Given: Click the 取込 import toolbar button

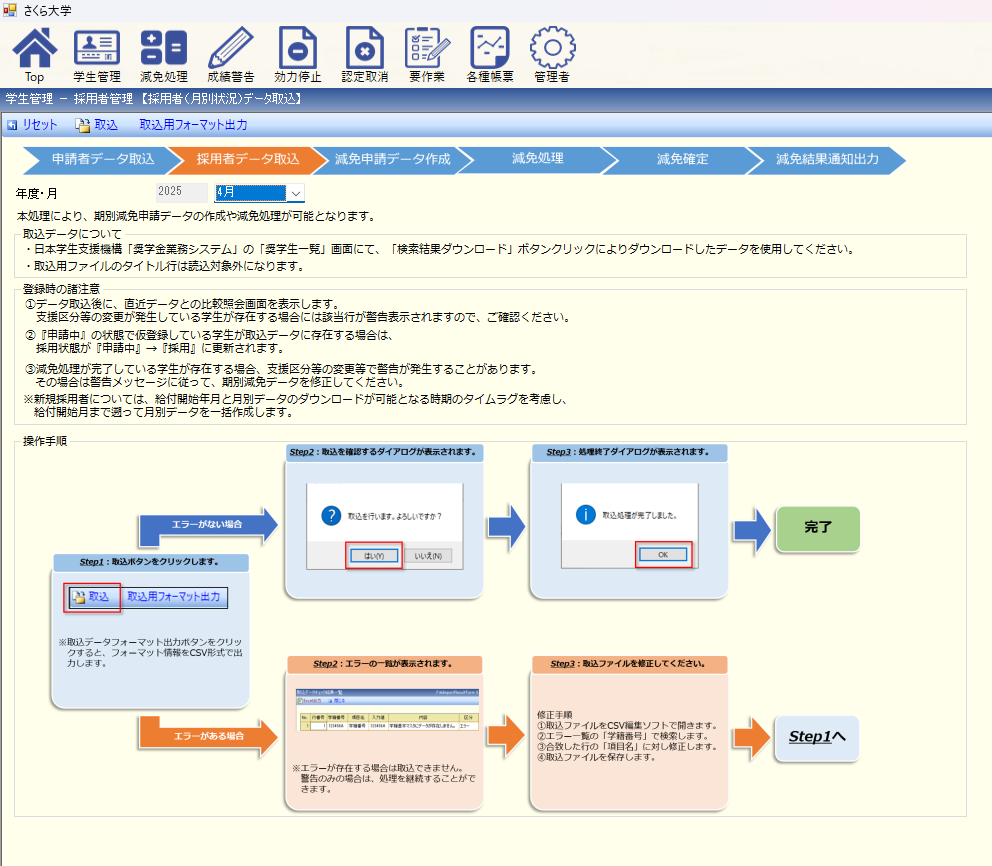Looking at the screenshot, I should (x=97, y=125).
